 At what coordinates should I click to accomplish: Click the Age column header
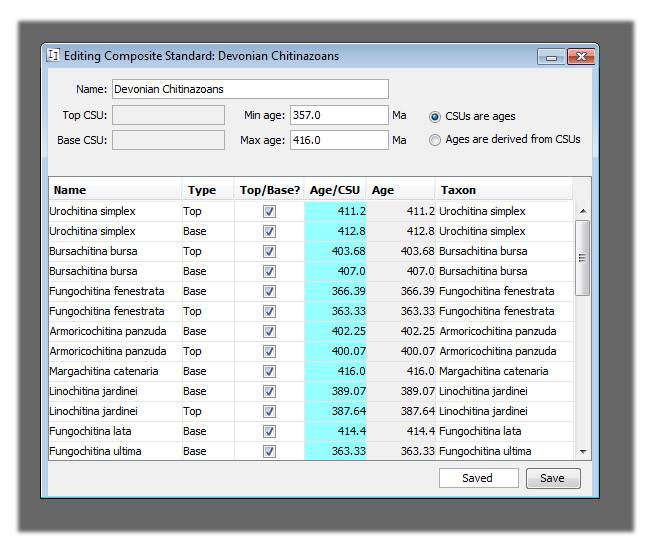pyautogui.click(x=401, y=190)
